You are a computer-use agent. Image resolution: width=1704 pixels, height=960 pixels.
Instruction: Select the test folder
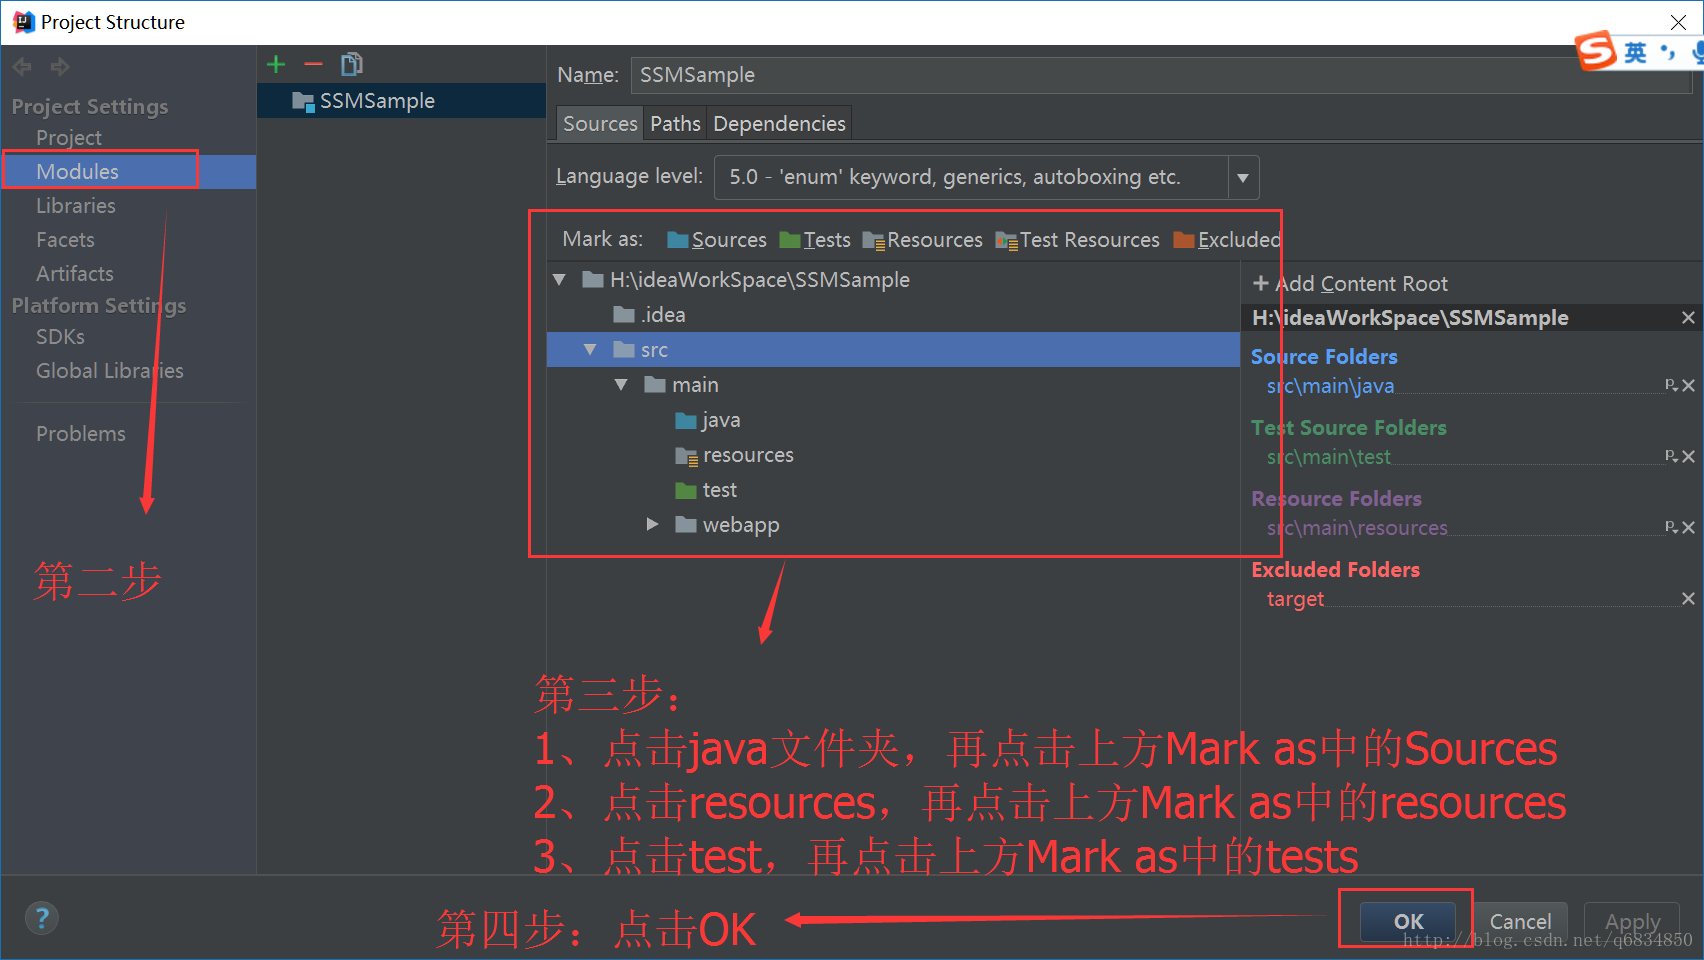click(x=706, y=490)
